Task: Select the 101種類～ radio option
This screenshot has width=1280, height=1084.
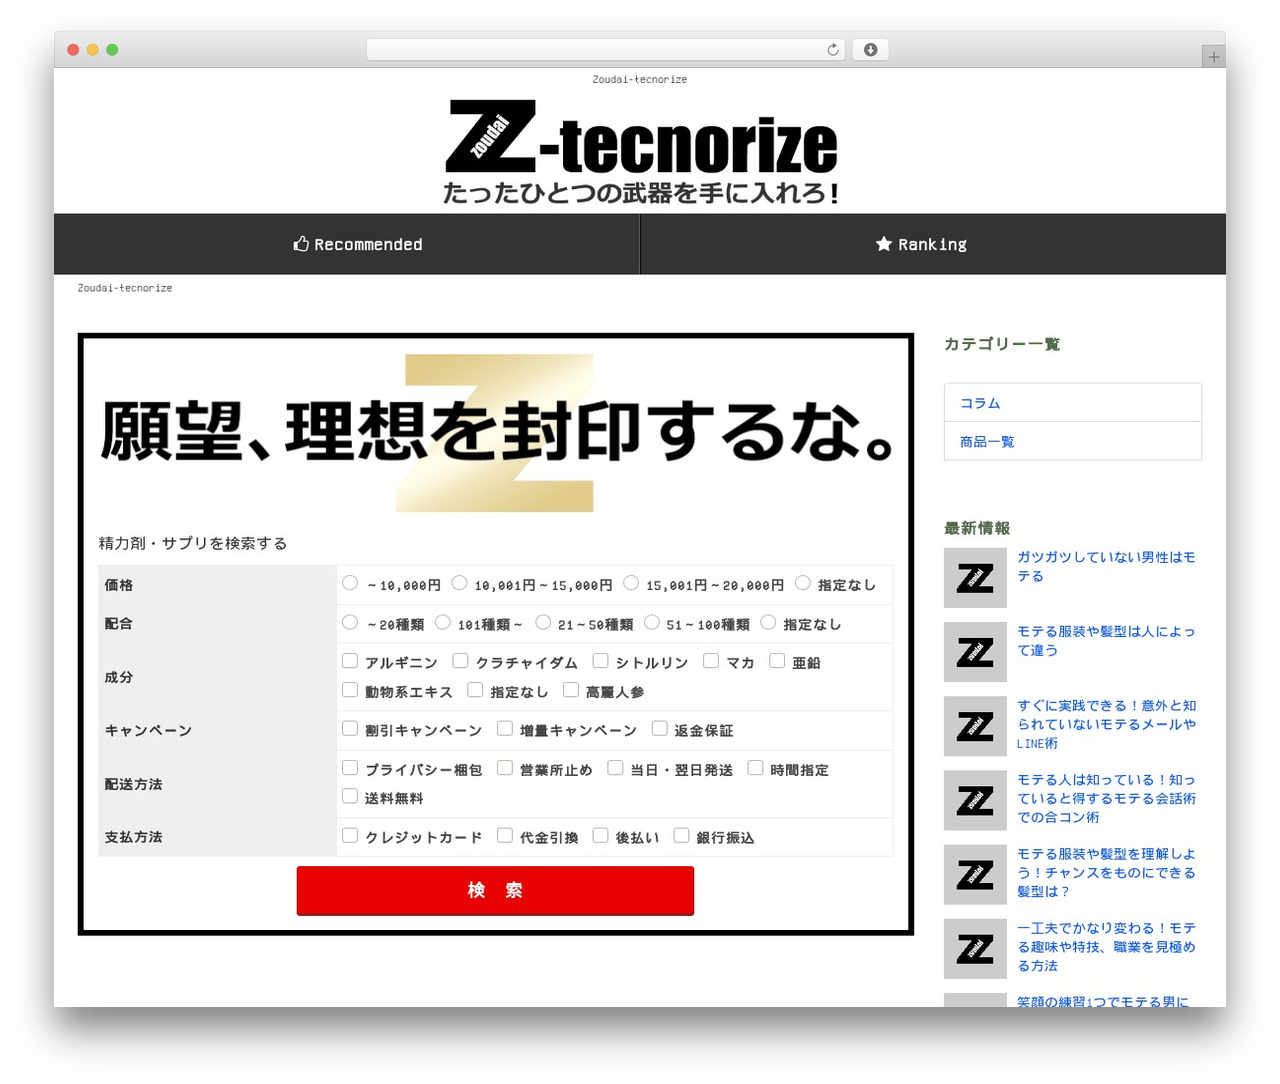Action: tap(443, 622)
